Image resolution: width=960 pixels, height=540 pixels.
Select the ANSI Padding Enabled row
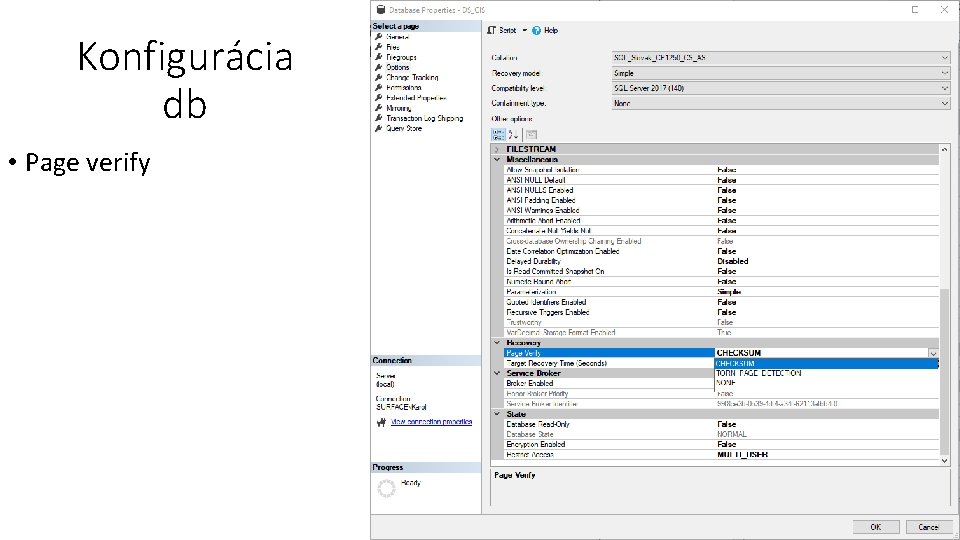tap(721, 200)
